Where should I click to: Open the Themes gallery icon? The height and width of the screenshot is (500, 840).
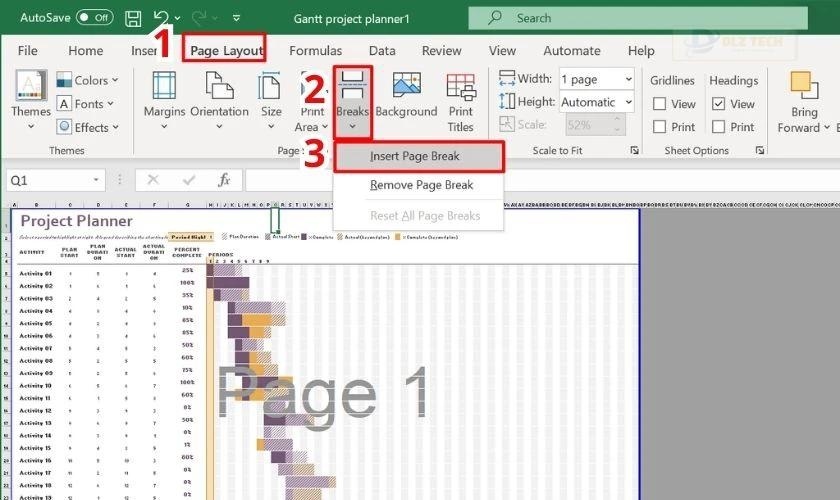[30, 88]
